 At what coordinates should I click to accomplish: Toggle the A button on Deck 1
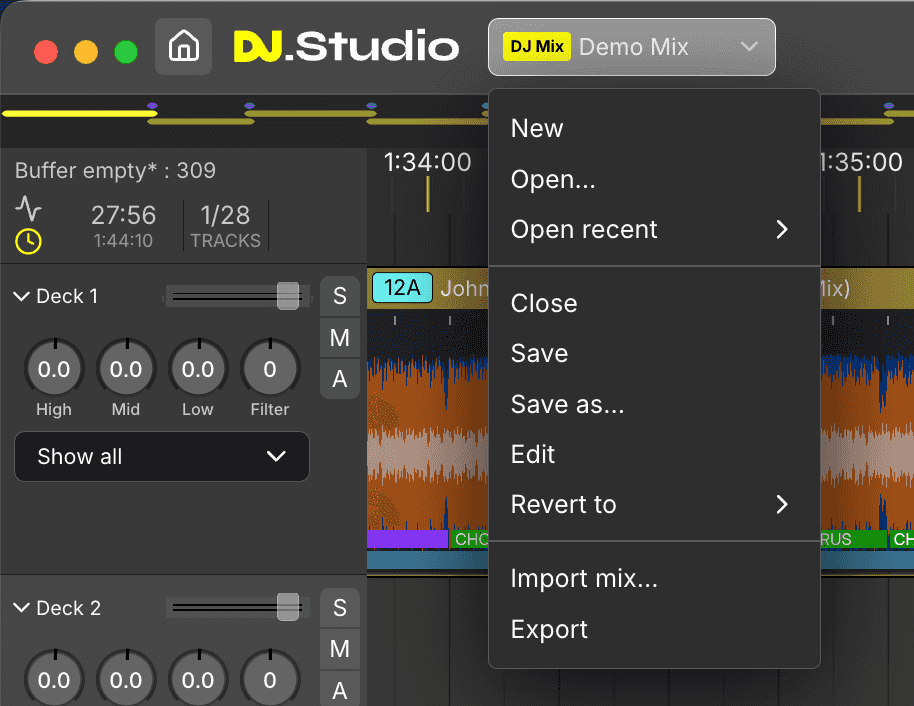[x=340, y=379]
